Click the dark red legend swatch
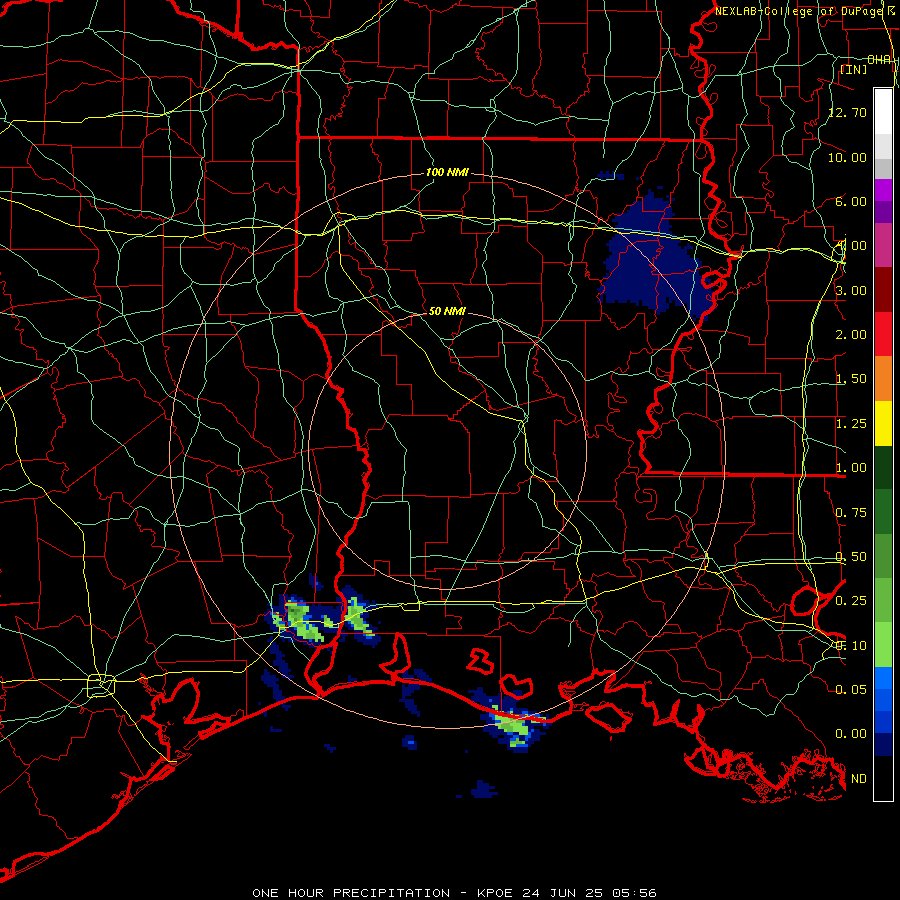Screen dimensions: 900x900 pos(883,290)
